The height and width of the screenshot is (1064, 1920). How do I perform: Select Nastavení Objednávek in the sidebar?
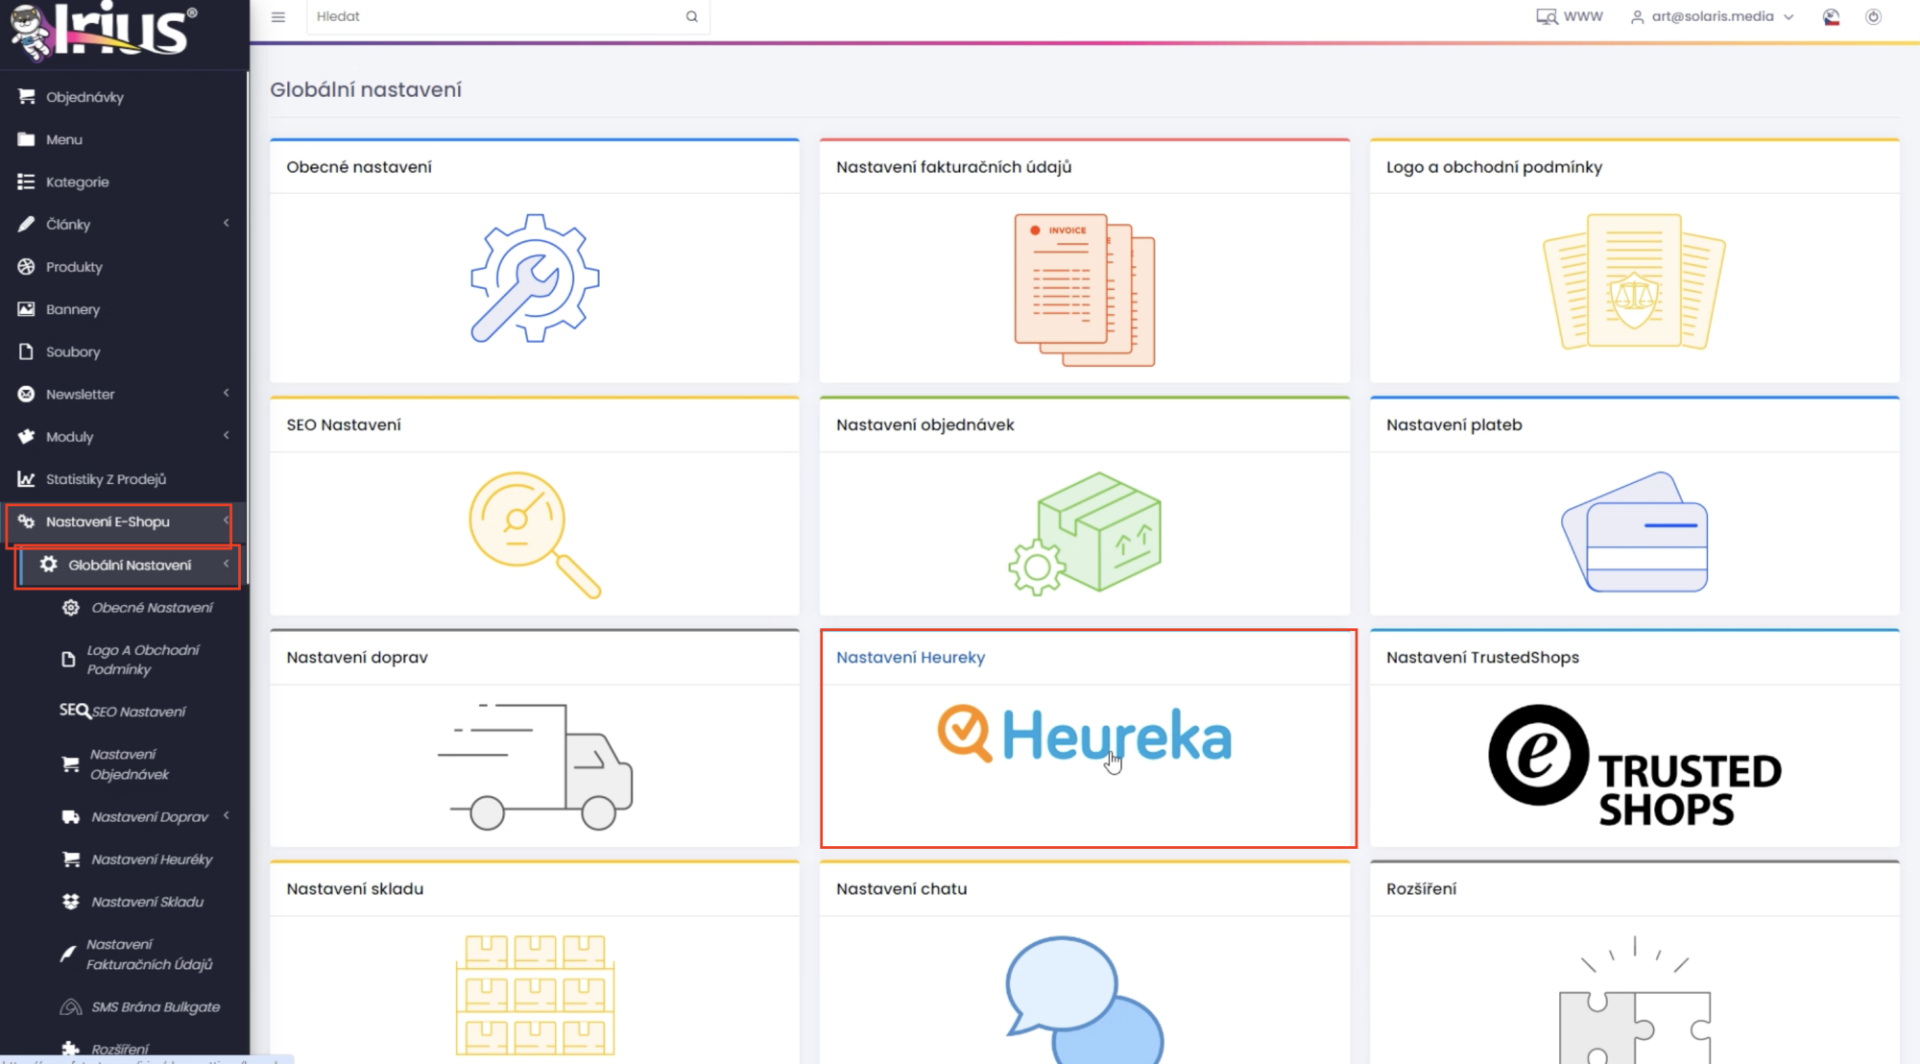click(x=129, y=765)
